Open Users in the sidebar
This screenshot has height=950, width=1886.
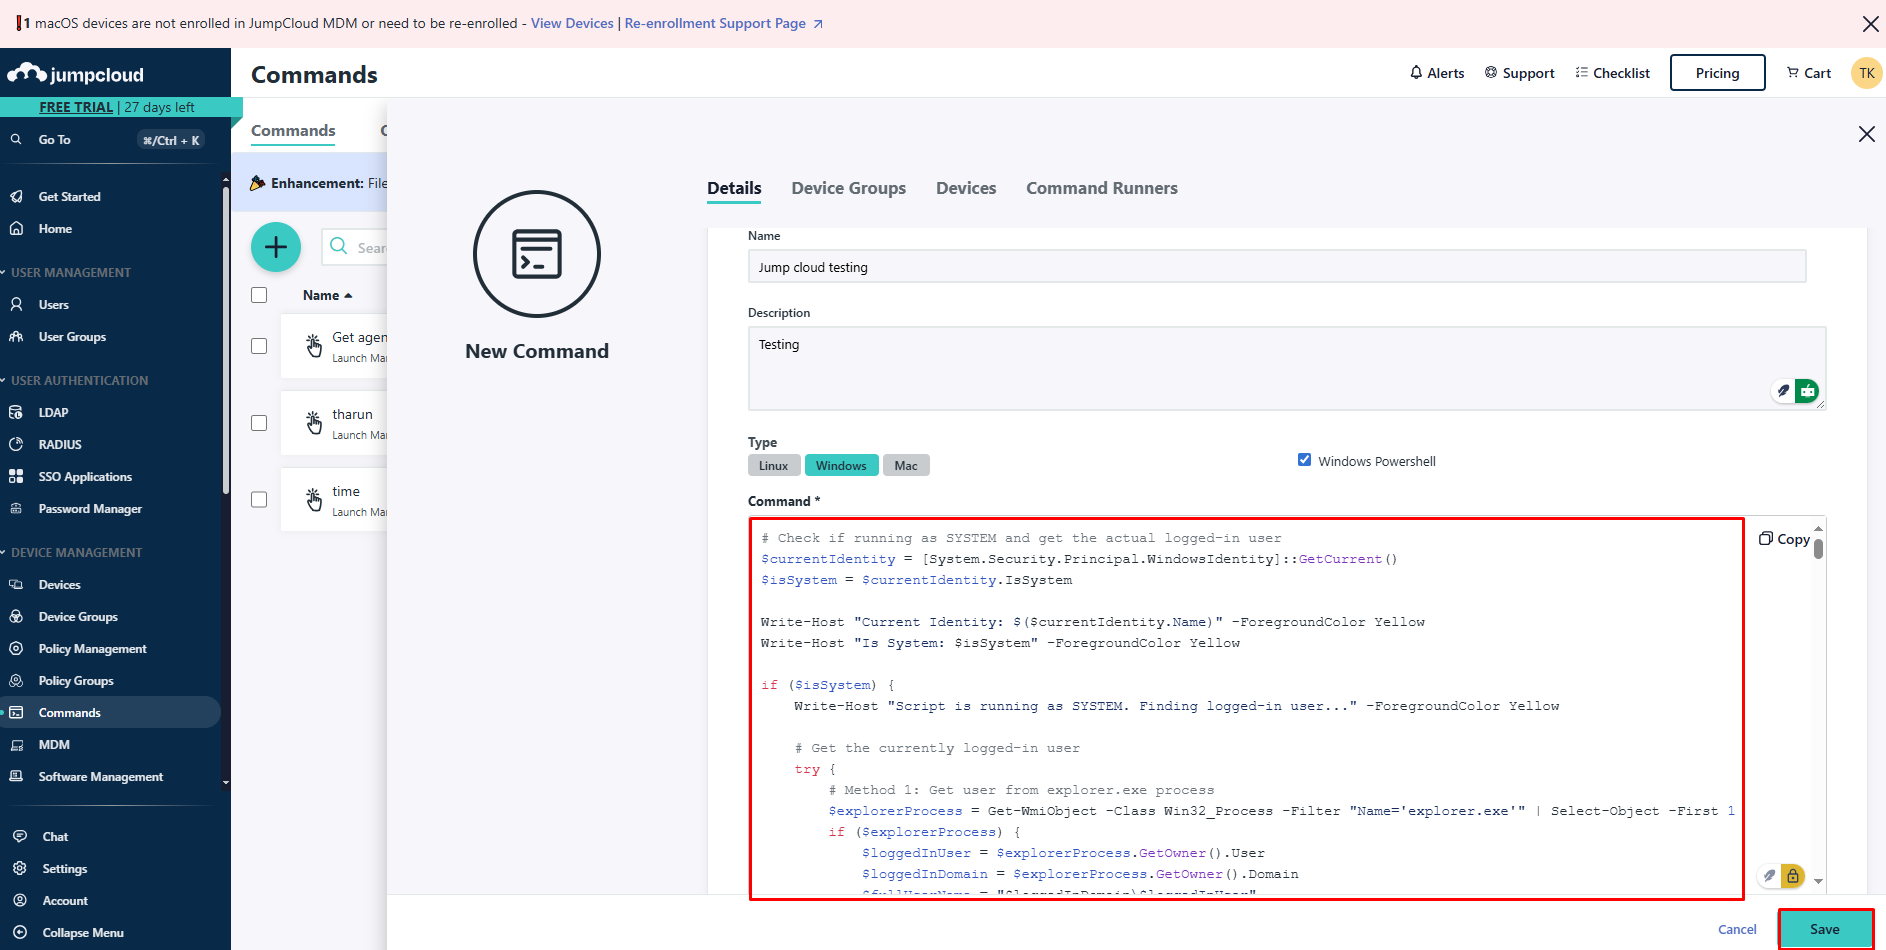coord(54,305)
